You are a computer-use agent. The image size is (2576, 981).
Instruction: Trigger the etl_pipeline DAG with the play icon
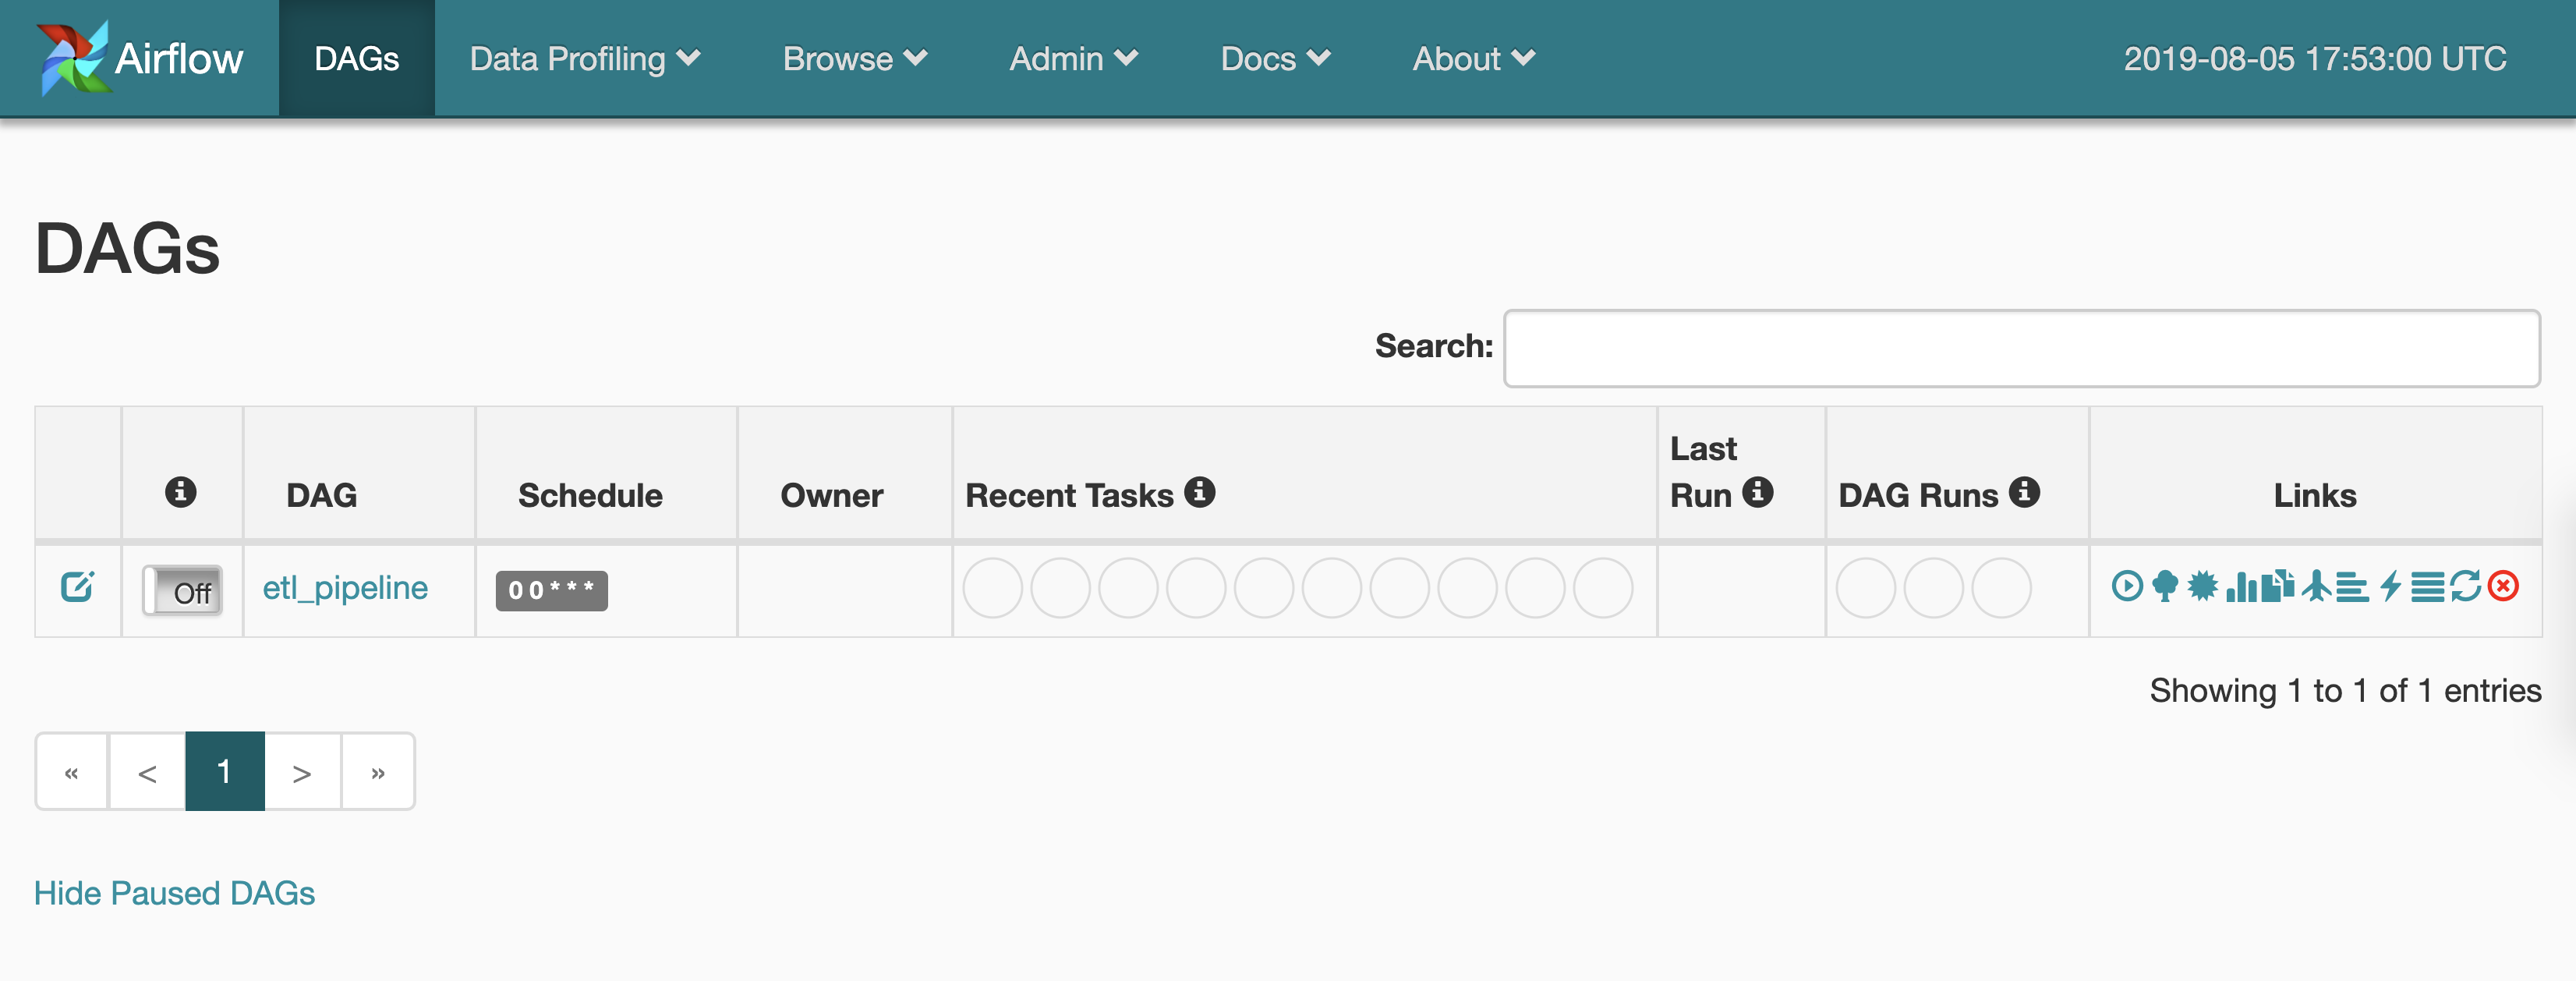click(2128, 586)
